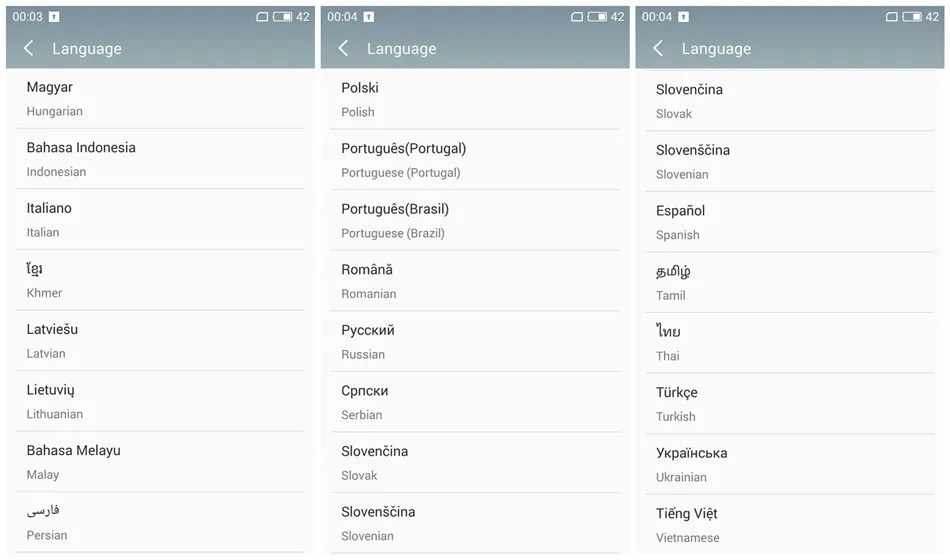The width and height of the screenshot is (950, 560).
Task: Tap the notification icon next to 00:03
Action: point(54,17)
